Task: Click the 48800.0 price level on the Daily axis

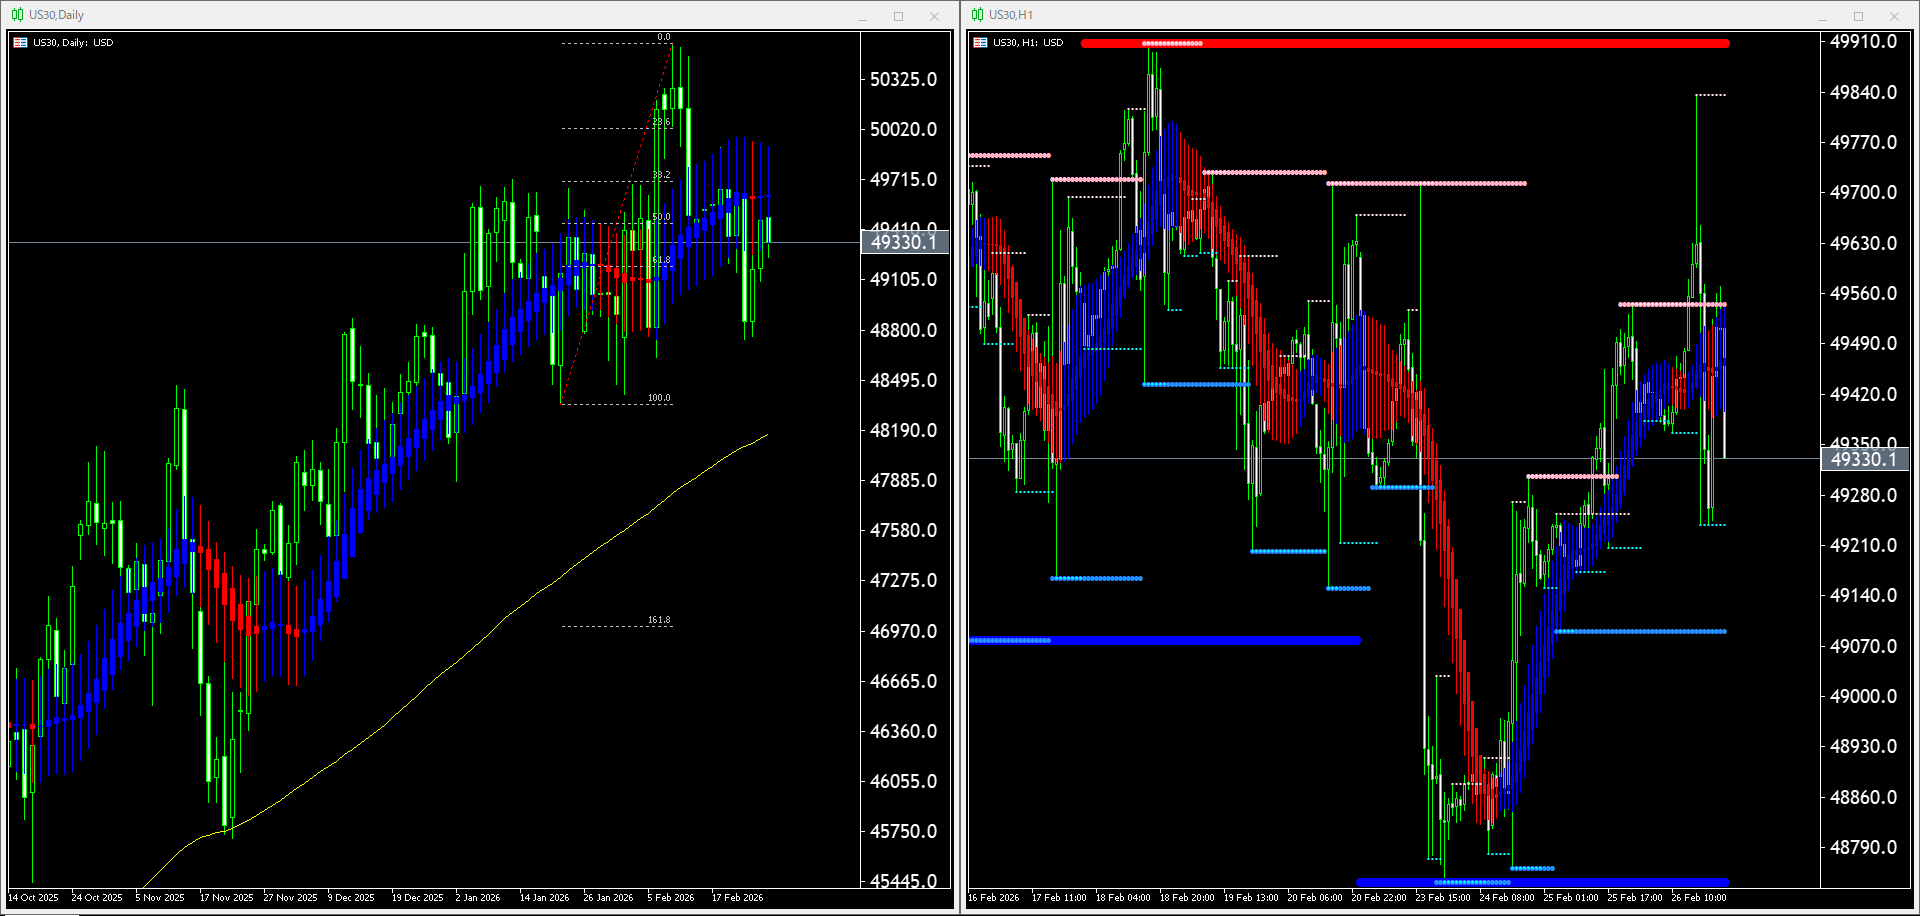Action: tap(904, 330)
